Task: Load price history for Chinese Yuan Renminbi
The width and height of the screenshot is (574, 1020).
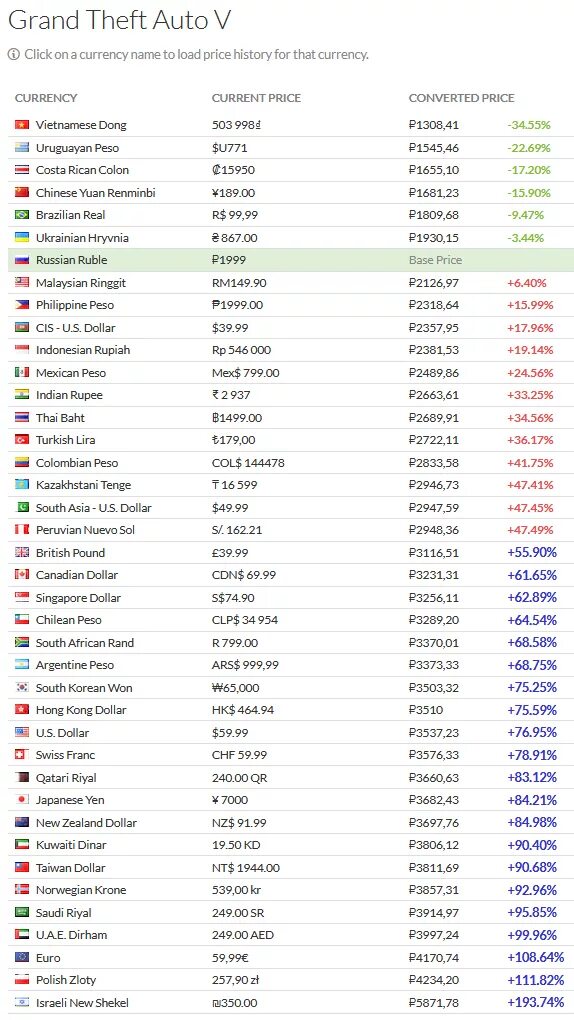Action: coord(96,193)
